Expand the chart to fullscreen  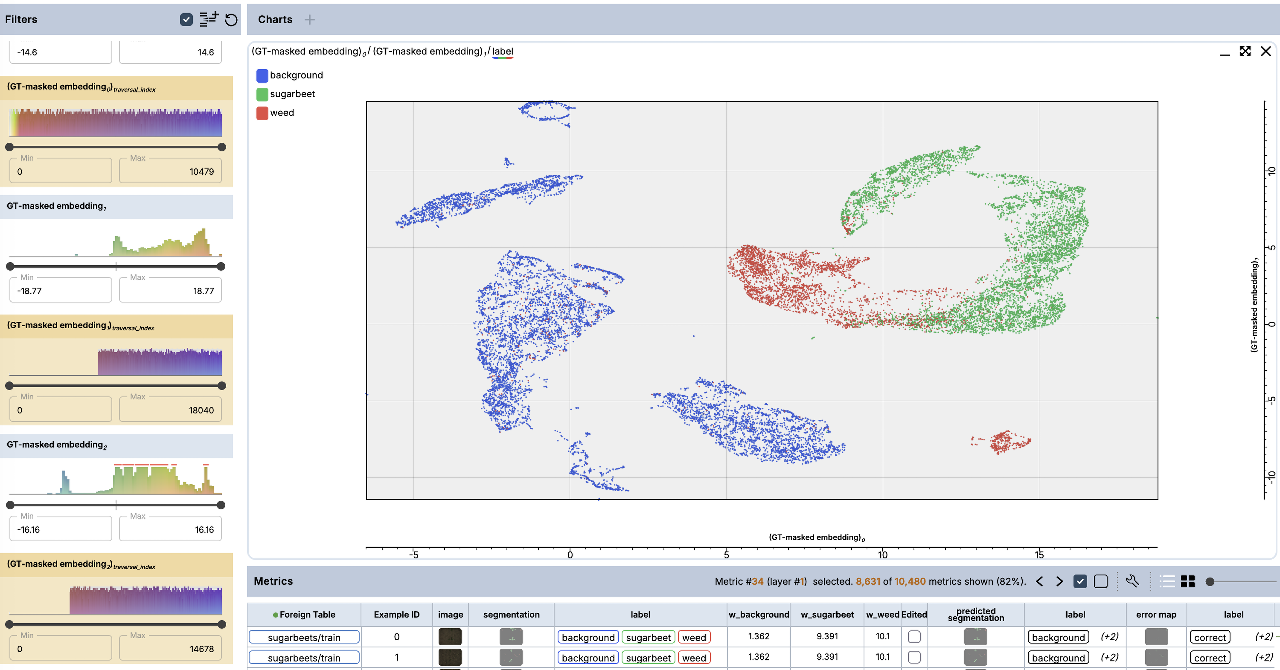click(x=1245, y=51)
